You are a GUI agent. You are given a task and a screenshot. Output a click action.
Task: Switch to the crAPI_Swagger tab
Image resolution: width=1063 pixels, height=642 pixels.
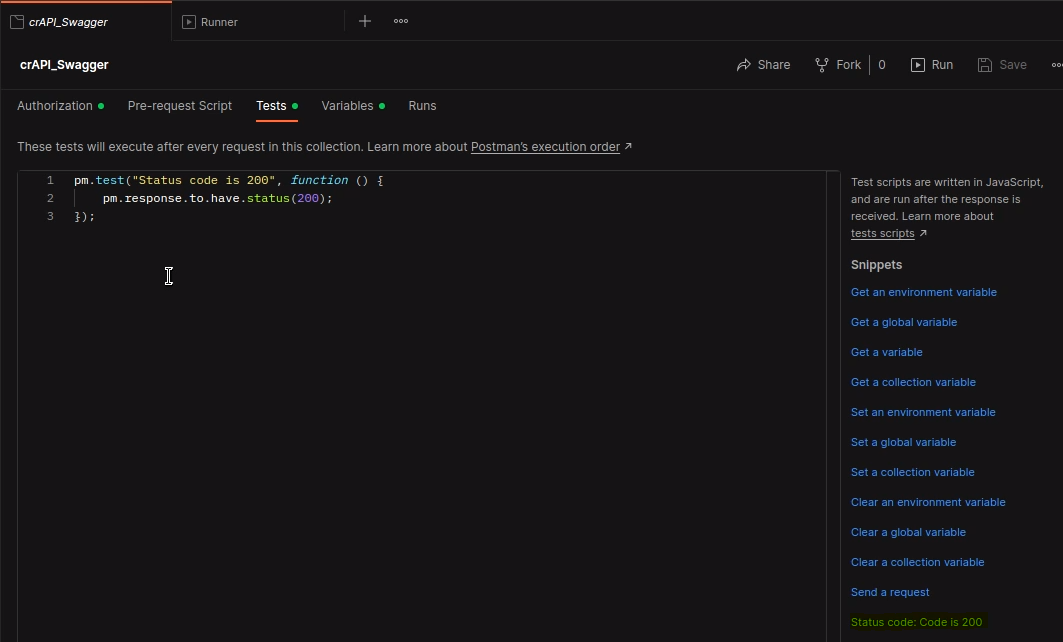(68, 22)
